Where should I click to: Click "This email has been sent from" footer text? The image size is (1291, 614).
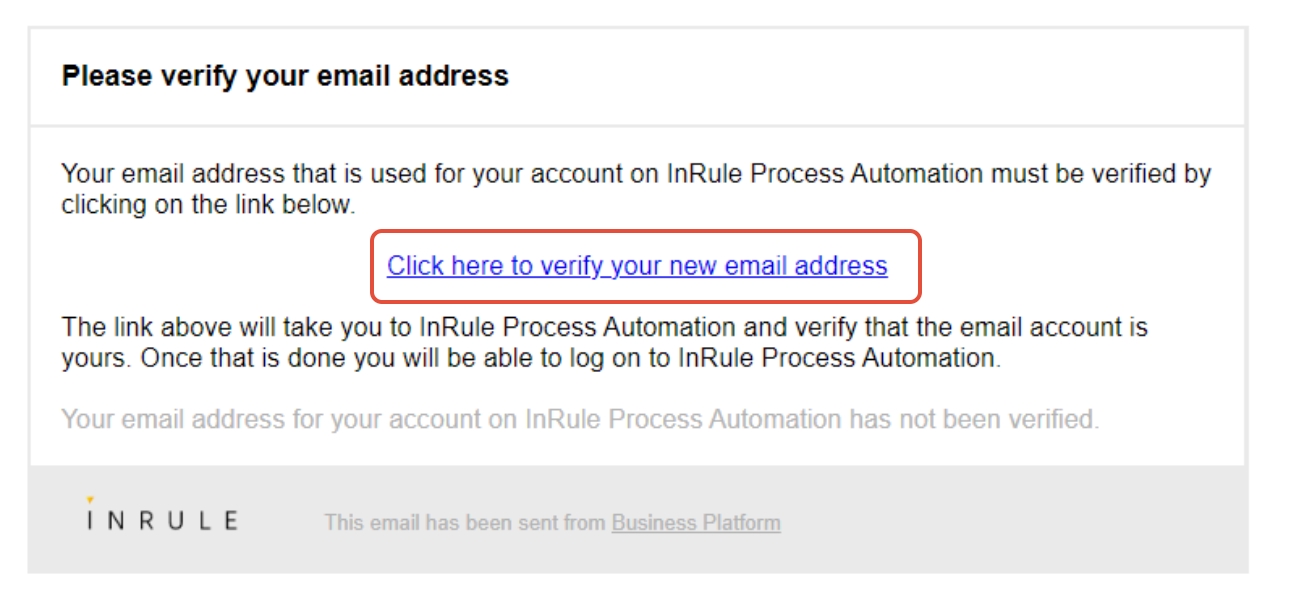tap(466, 522)
